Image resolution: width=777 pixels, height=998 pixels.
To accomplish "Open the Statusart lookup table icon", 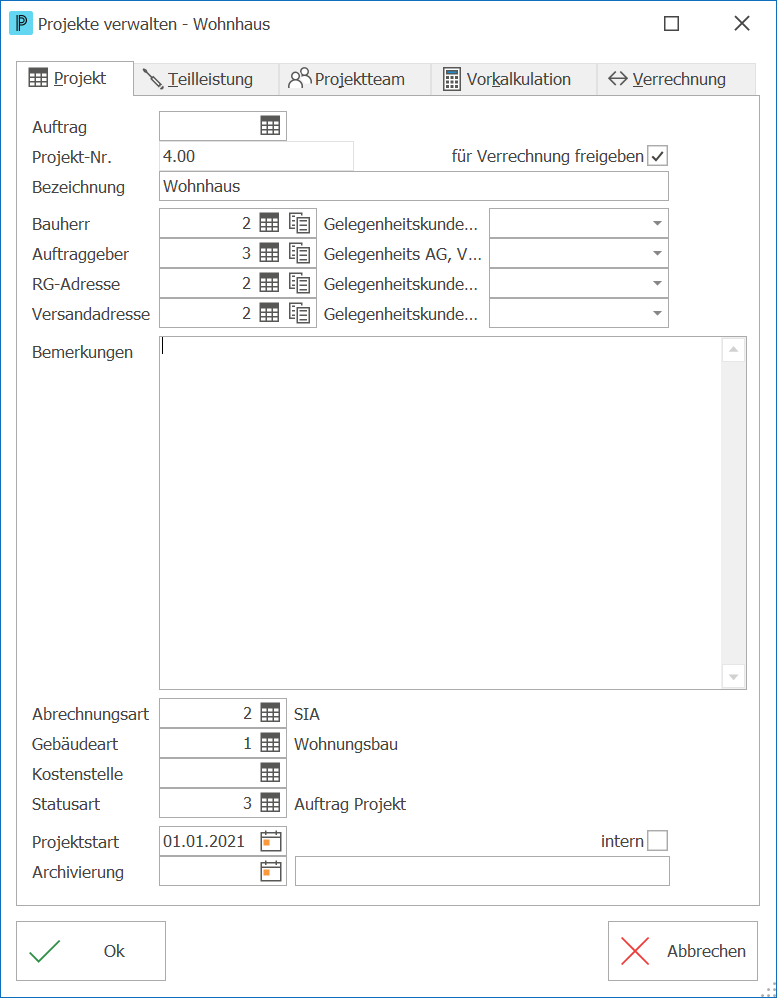I will pos(270,803).
